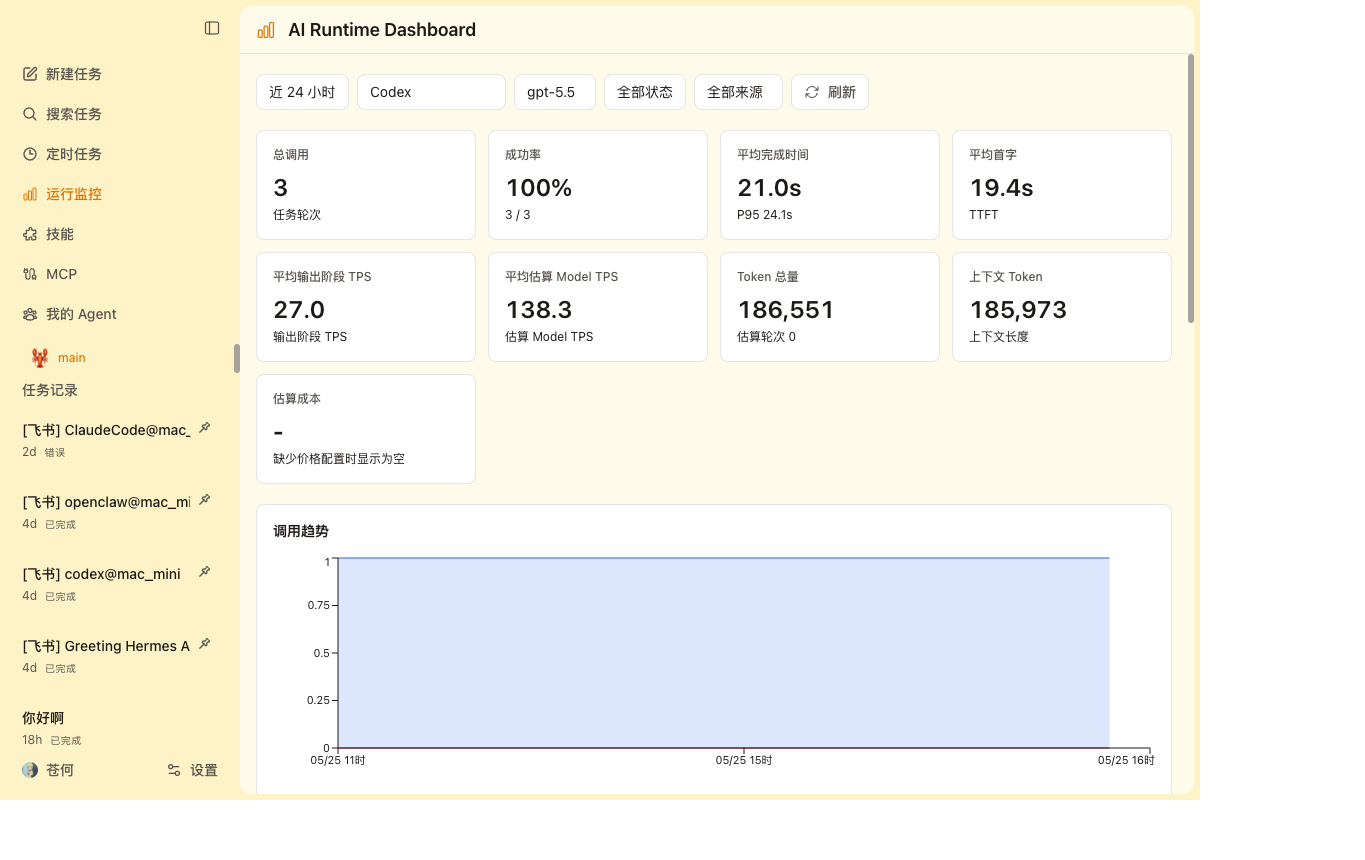Click pin icon on Greeting Hermes task
The height and width of the screenshot is (860, 1365).
[204, 644]
